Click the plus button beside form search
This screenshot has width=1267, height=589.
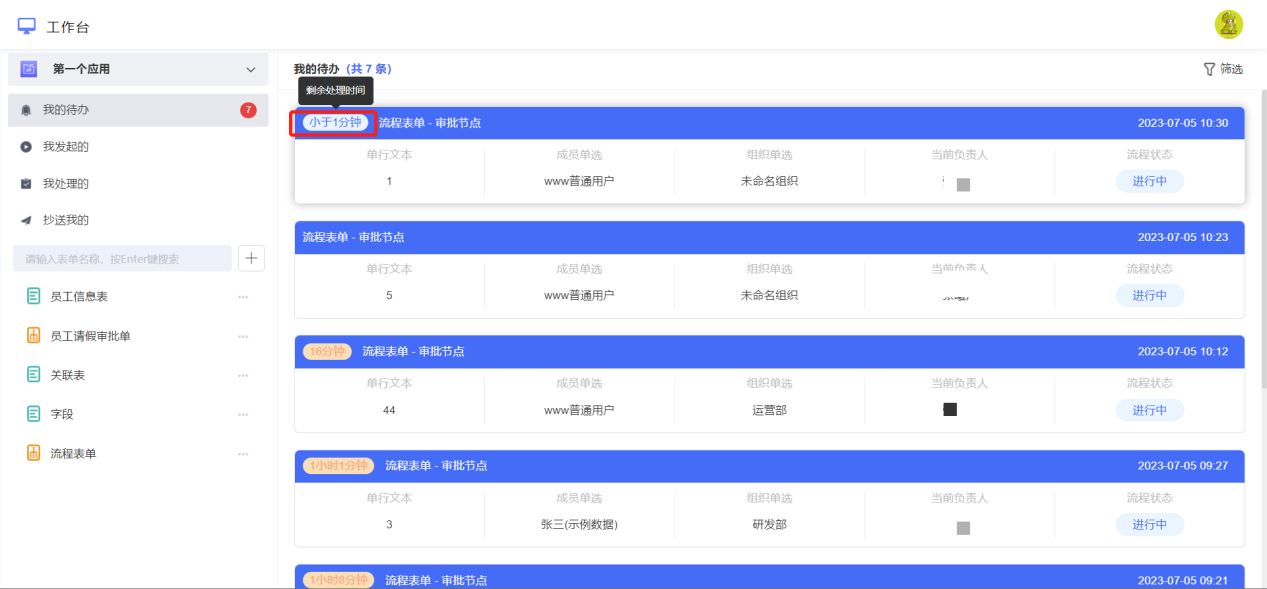click(251, 258)
